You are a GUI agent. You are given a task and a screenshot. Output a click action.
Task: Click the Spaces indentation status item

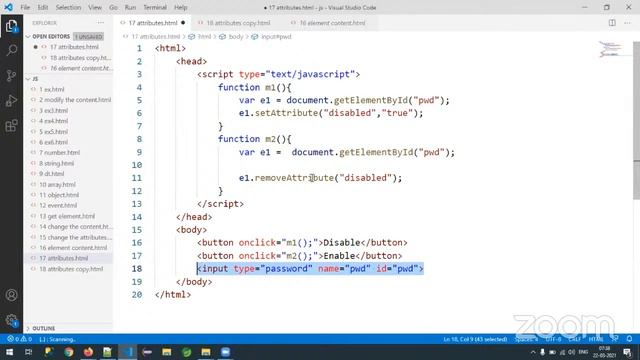coord(526,339)
